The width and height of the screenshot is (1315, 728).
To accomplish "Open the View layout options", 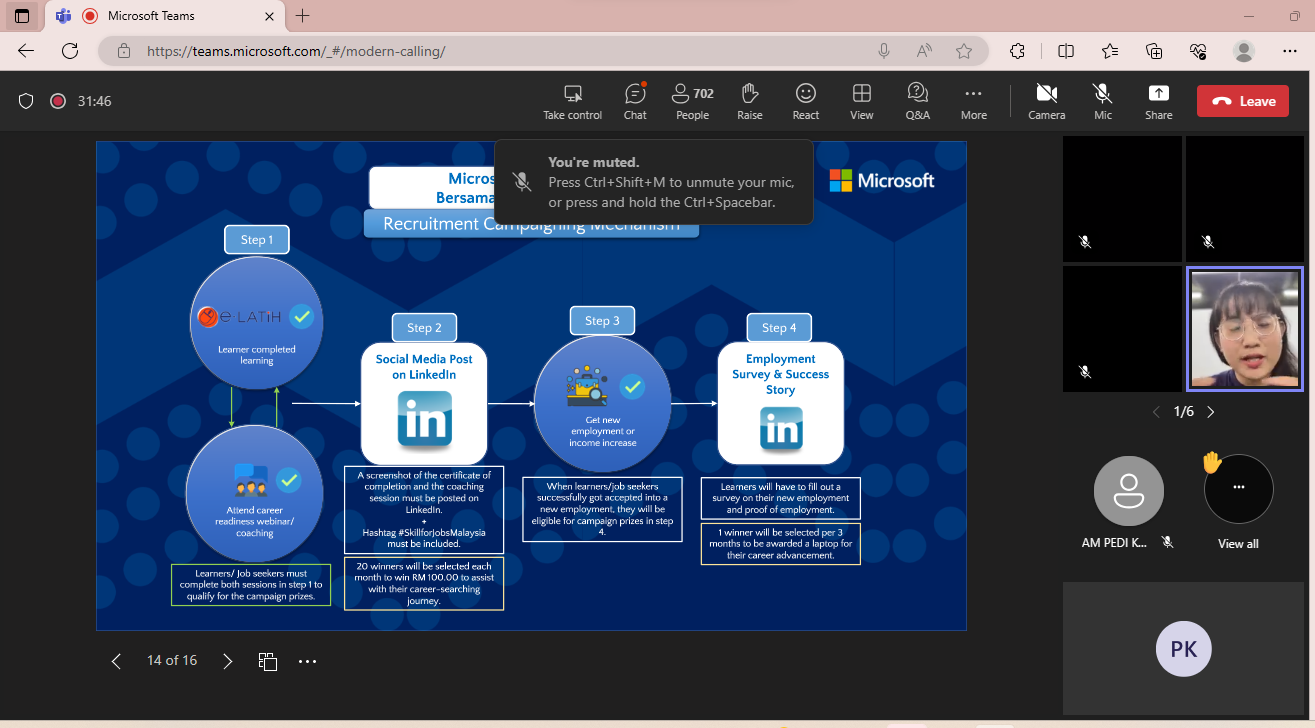I will (x=861, y=101).
